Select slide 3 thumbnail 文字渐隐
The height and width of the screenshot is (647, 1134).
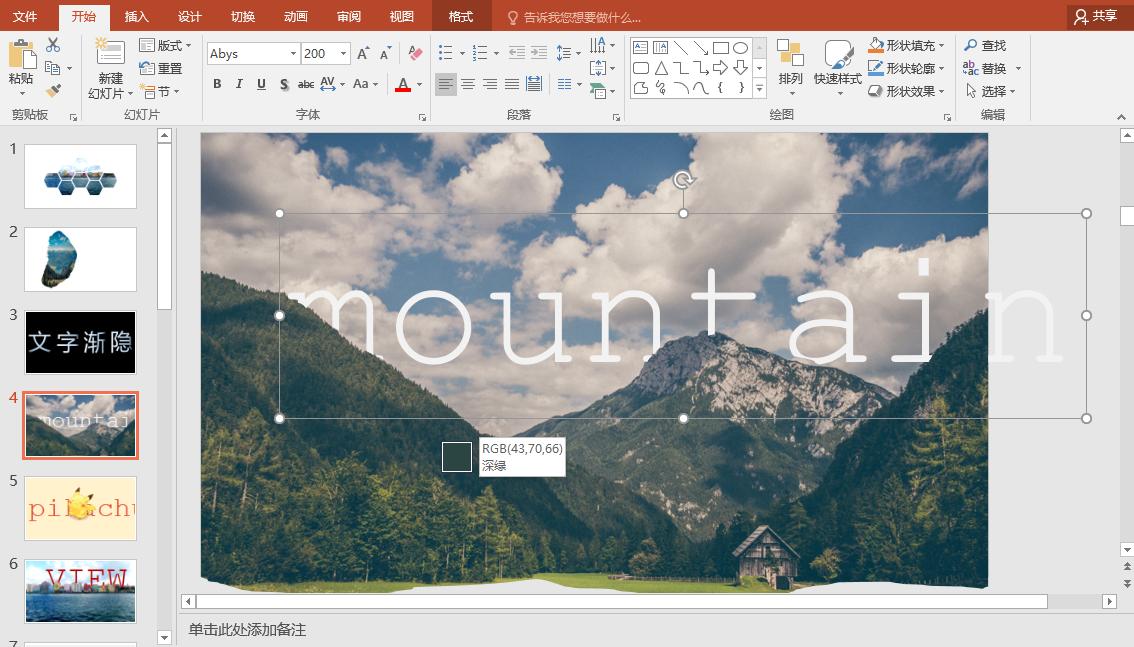click(80, 343)
